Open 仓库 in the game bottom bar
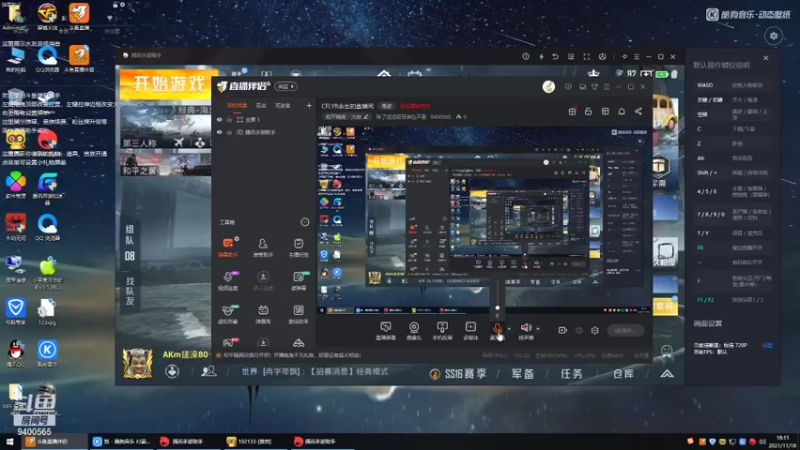Image resolution: width=800 pixels, height=450 pixels. coord(623,374)
